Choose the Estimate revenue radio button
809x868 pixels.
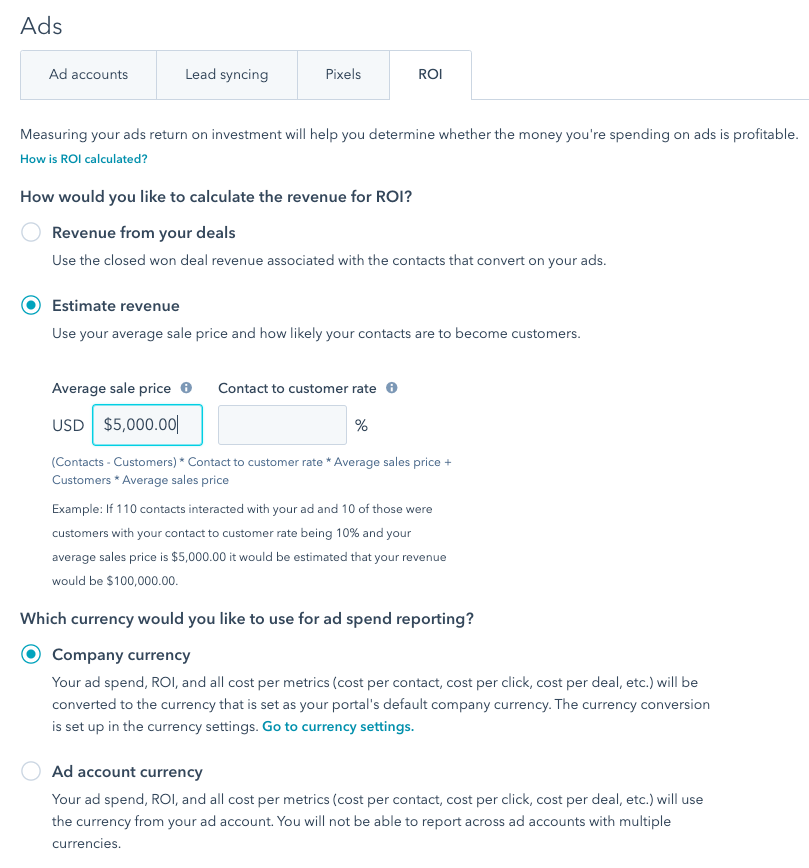click(x=32, y=306)
